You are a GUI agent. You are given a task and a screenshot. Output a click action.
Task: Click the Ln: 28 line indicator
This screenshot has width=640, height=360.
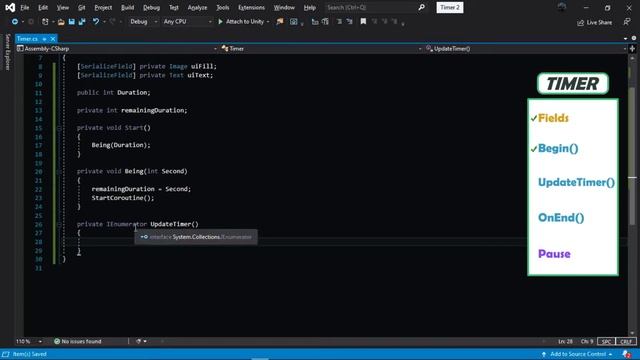[565, 341]
